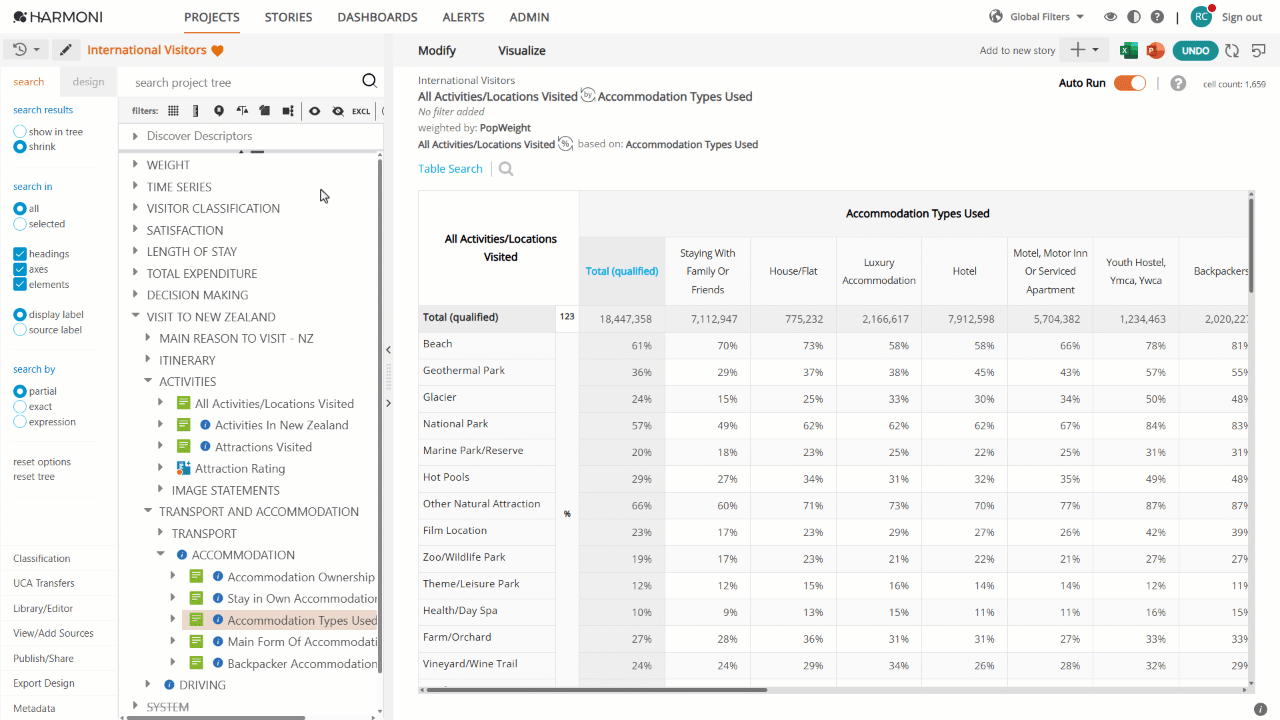Open the Add to new story plus dropdown

pyautogui.click(x=1084, y=50)
